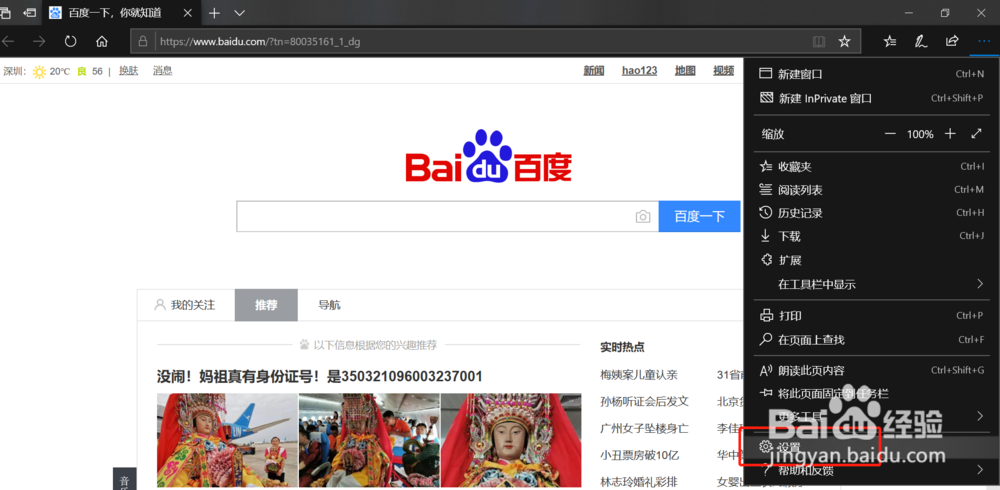The width and height of the screenshot is (1000, 490).
Task: Open the Mazu statue airport thumbnail
Action: coord(227,440)
